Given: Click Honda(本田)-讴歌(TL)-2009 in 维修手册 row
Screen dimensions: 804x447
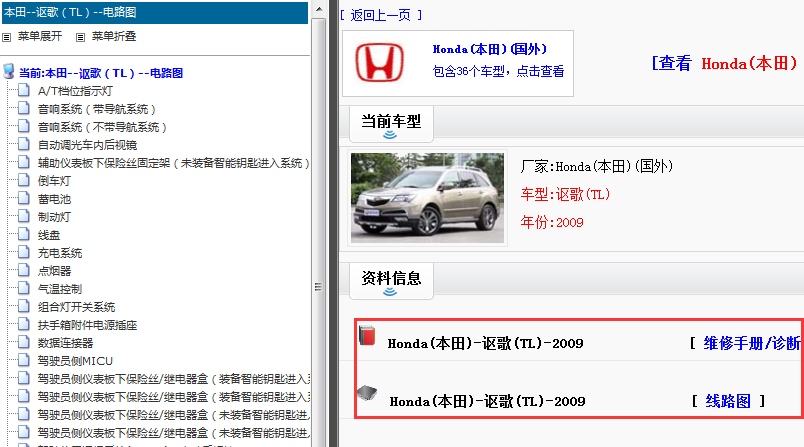Looking at the screenshot, I should click(x=485, y=343).
